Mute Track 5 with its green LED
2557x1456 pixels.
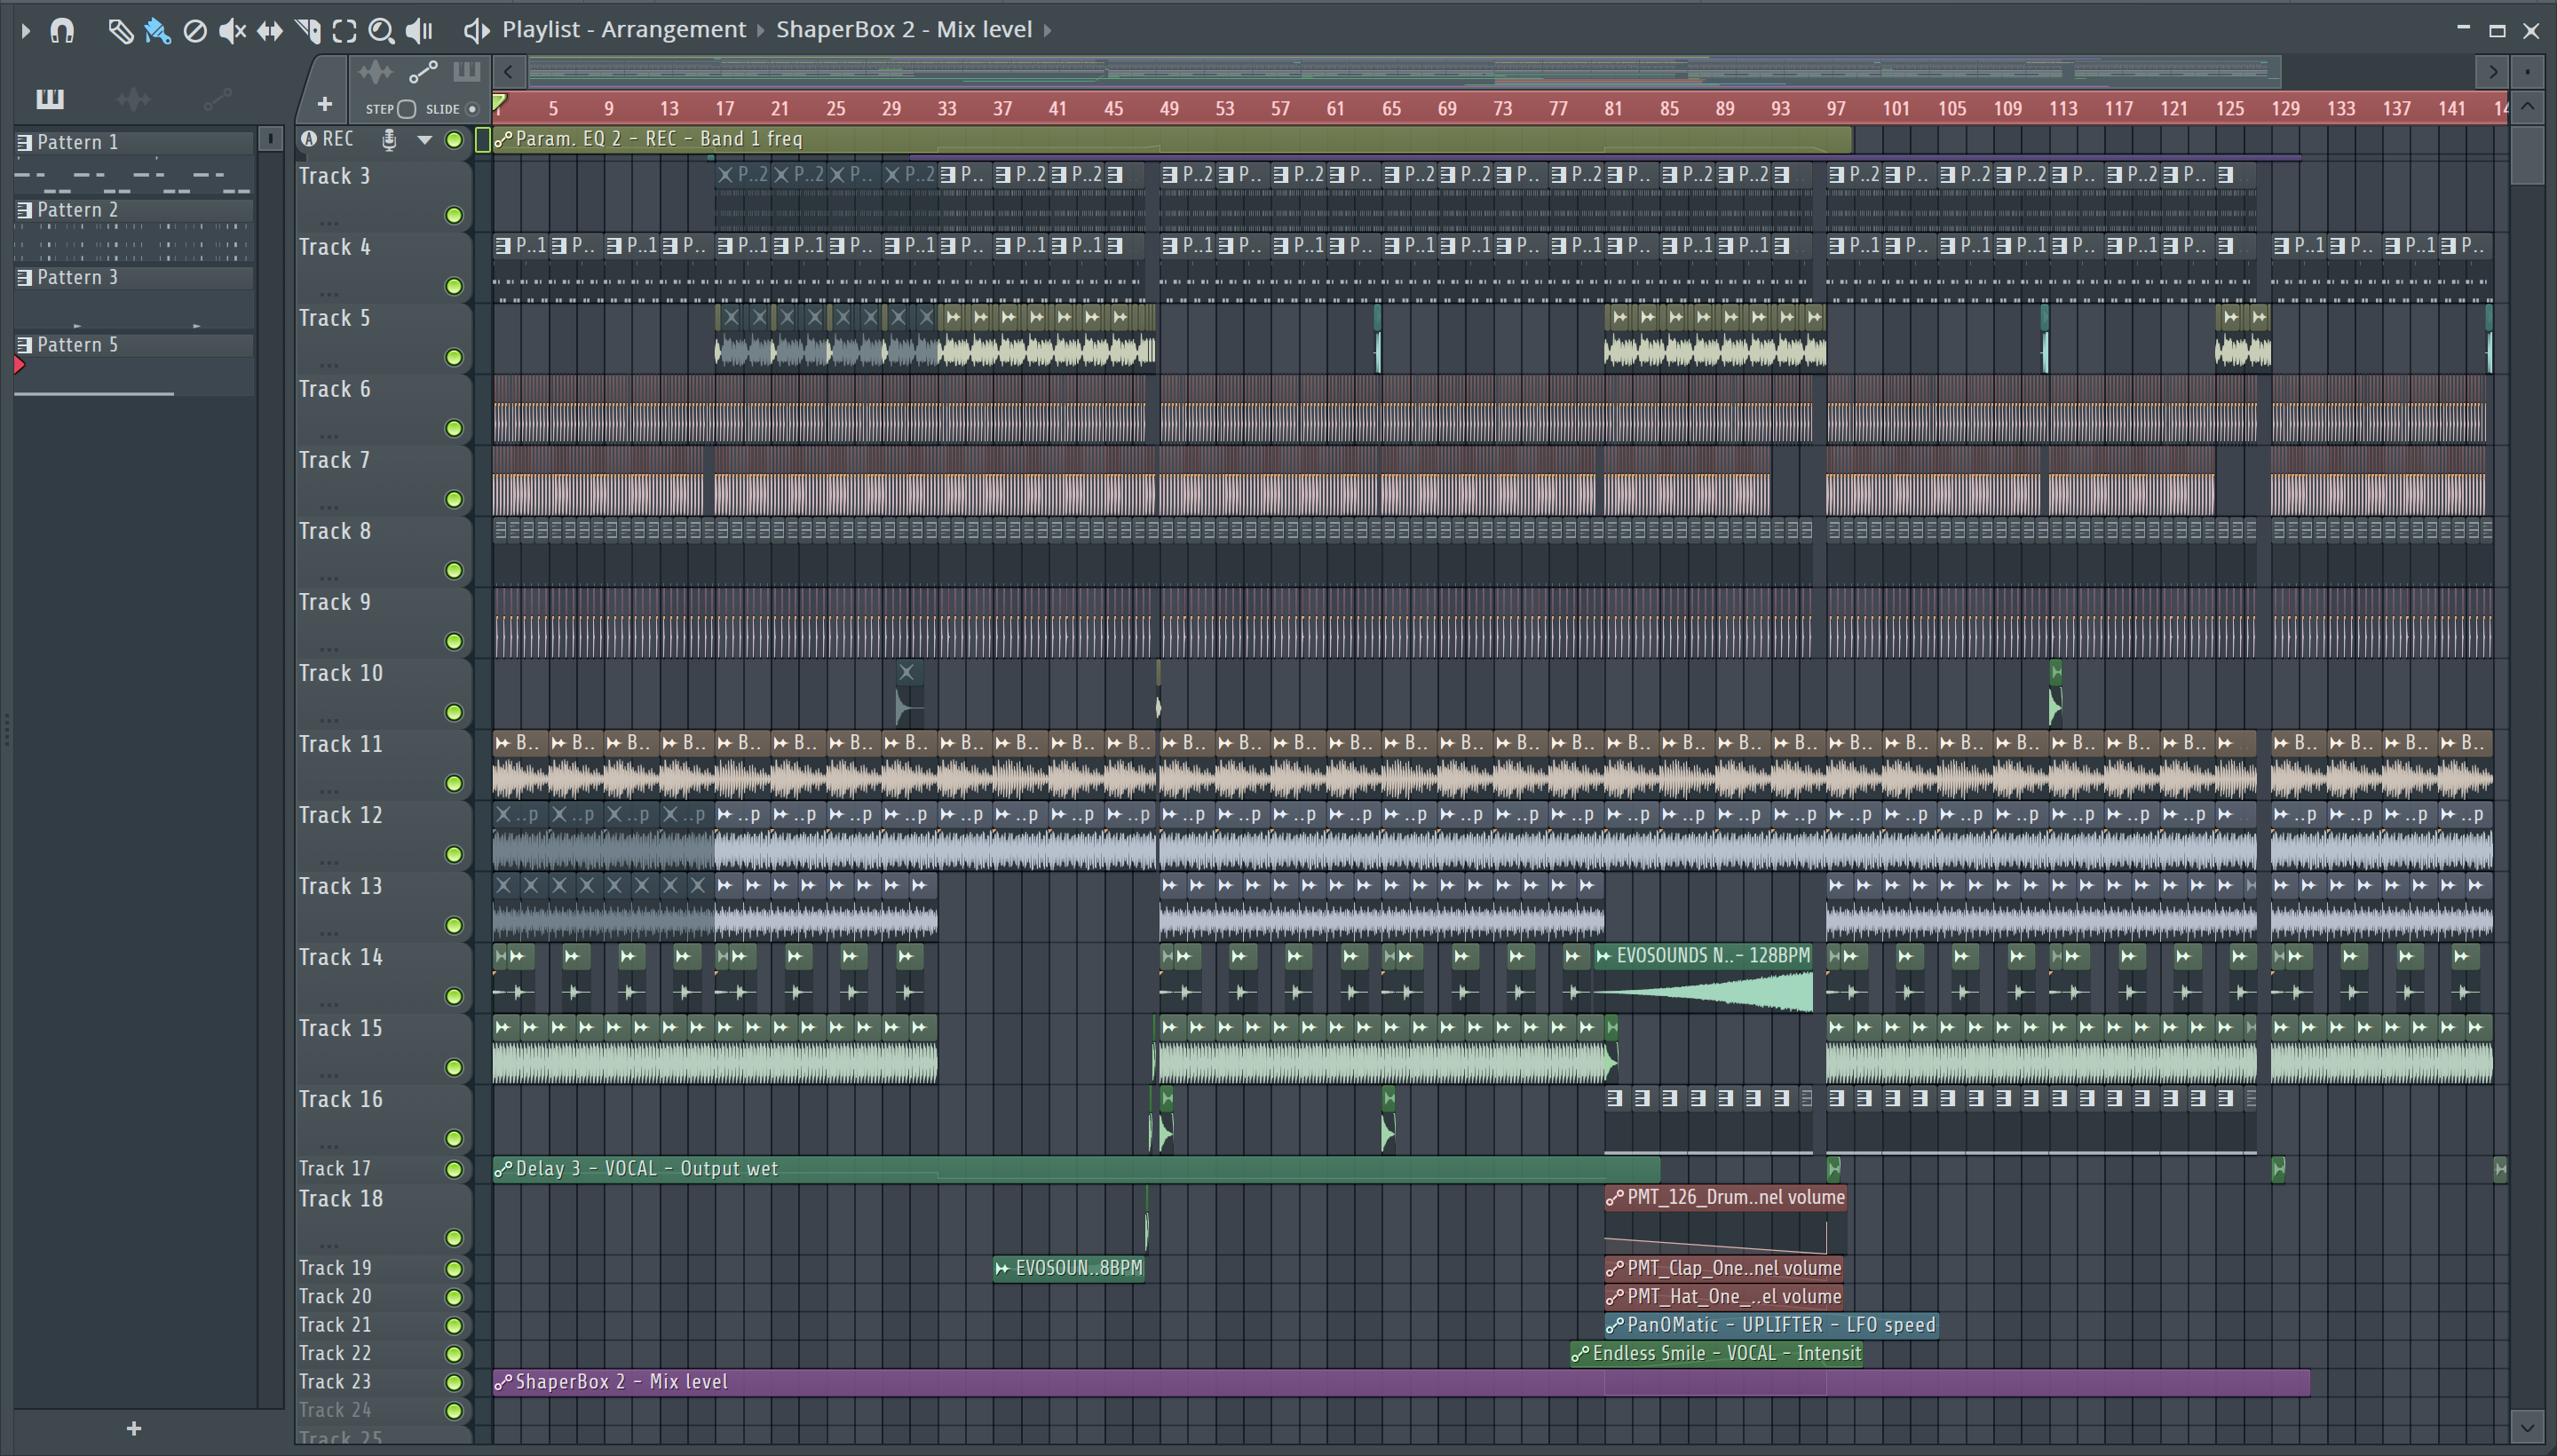(454, 357)
